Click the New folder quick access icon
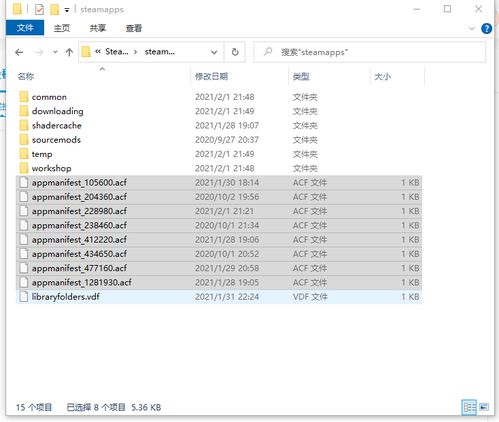 click(54, 10)
